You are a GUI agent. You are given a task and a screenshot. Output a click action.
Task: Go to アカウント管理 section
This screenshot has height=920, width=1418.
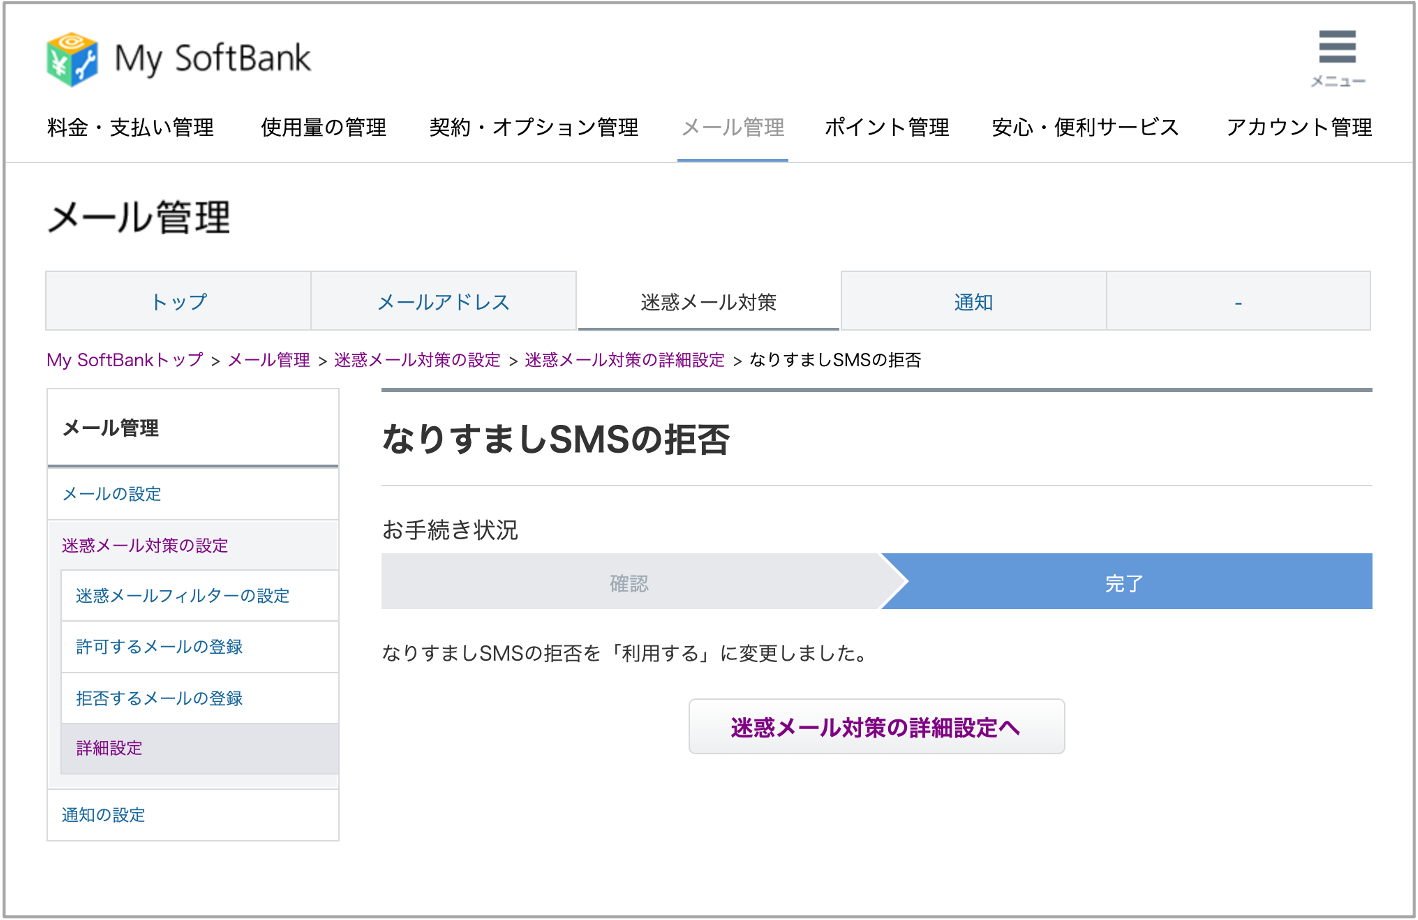coord(1299,128)
